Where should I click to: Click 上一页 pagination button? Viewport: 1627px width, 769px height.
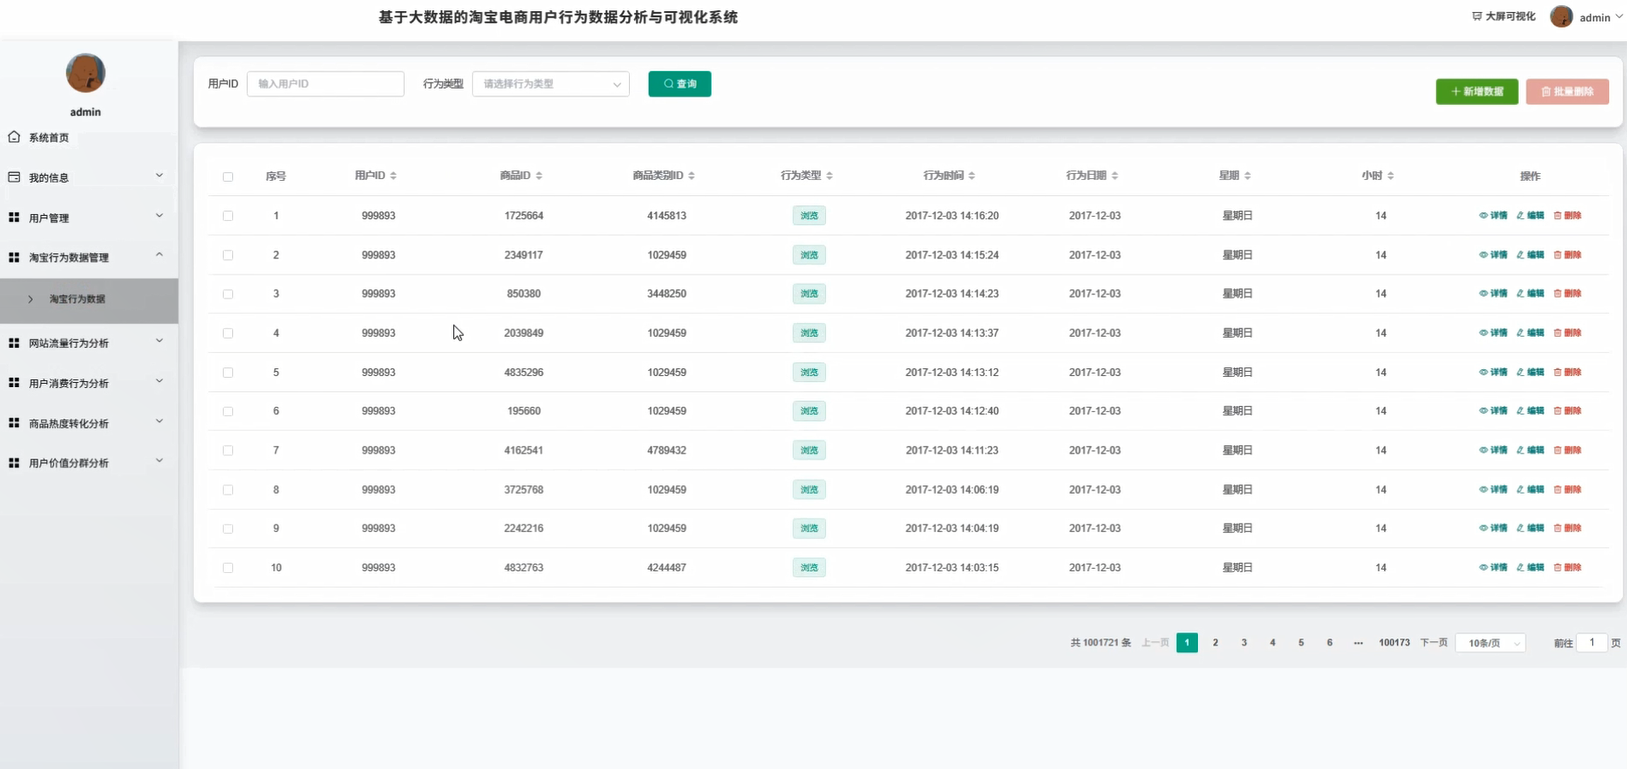(x=1156, y=643)
